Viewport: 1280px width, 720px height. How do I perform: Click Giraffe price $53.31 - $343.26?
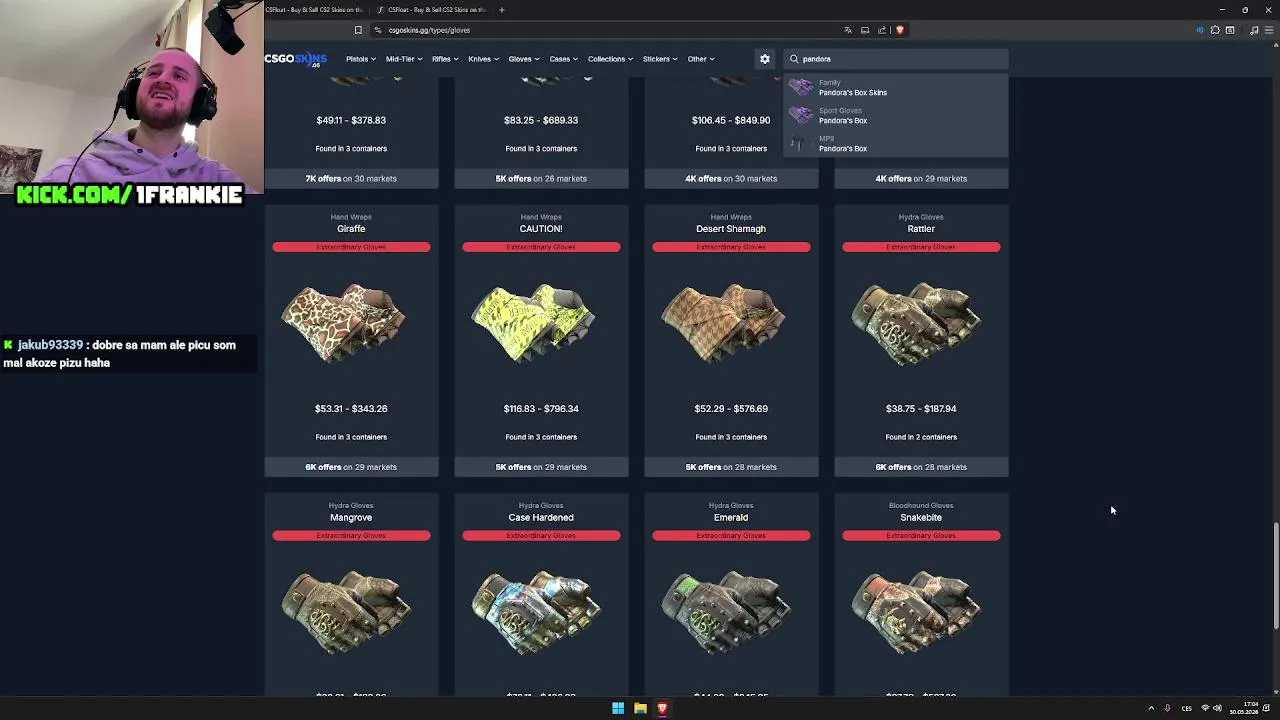coord(351,409)
